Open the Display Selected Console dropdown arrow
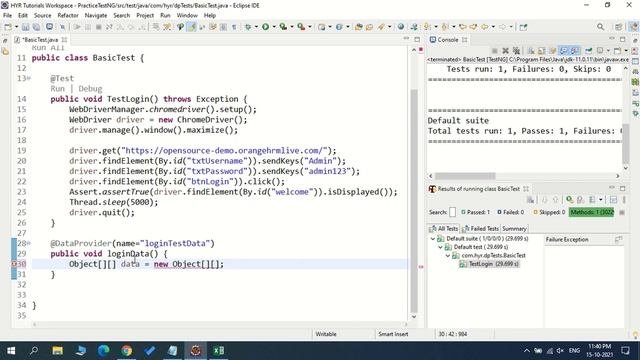 (x=608, y=51)
